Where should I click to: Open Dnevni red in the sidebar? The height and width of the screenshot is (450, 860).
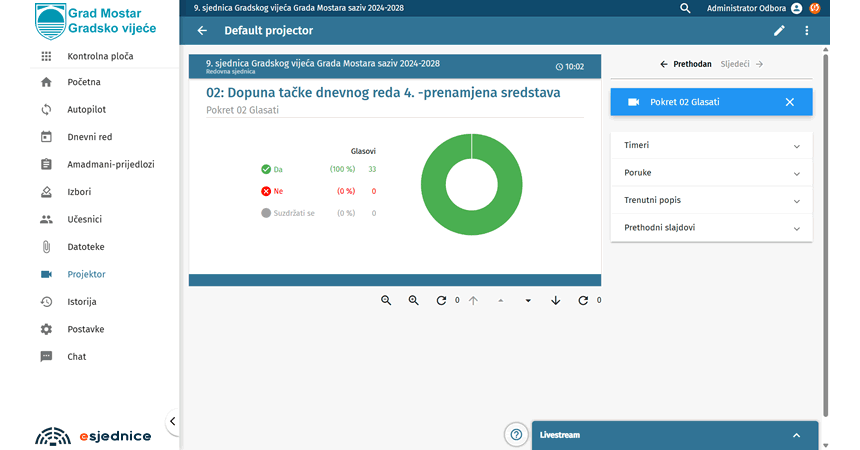pyautogui.click(x=89, y=137)
